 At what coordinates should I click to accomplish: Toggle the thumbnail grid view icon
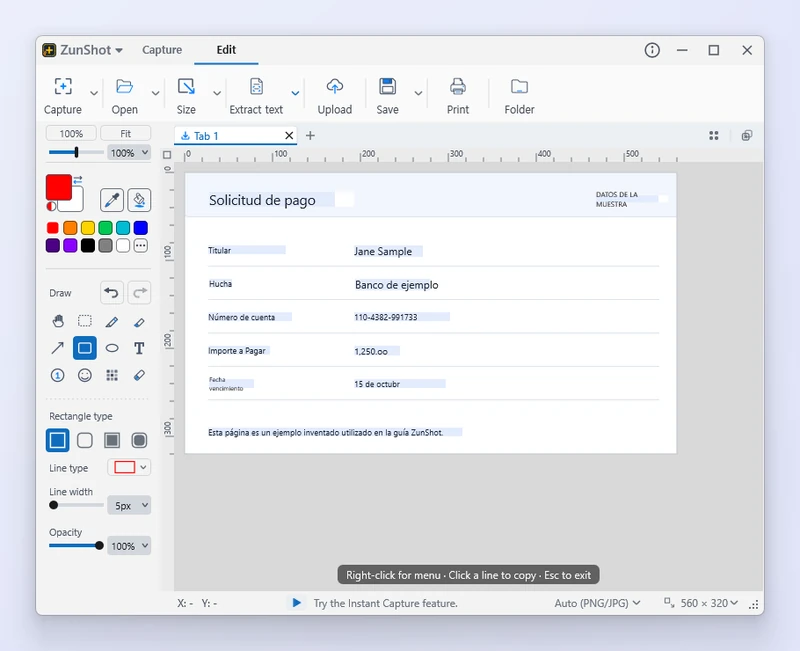[x=714, y=136]
